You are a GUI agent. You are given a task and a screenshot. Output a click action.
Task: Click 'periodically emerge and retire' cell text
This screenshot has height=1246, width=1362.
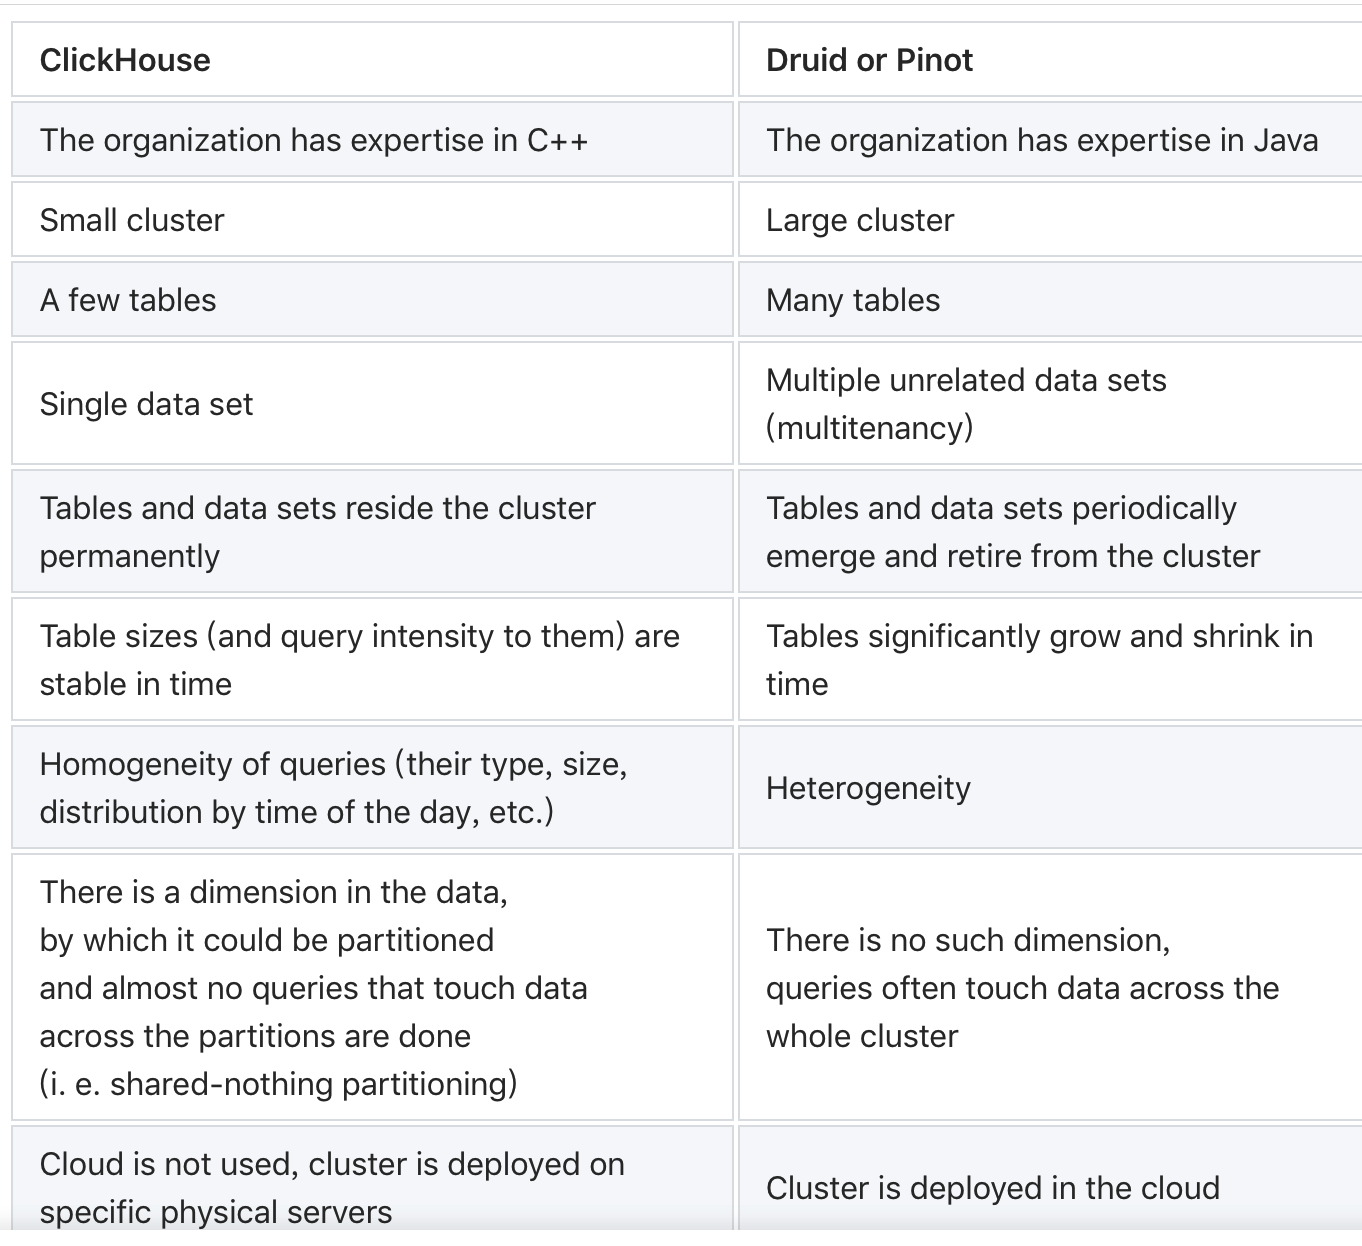tap(1012, 532)
